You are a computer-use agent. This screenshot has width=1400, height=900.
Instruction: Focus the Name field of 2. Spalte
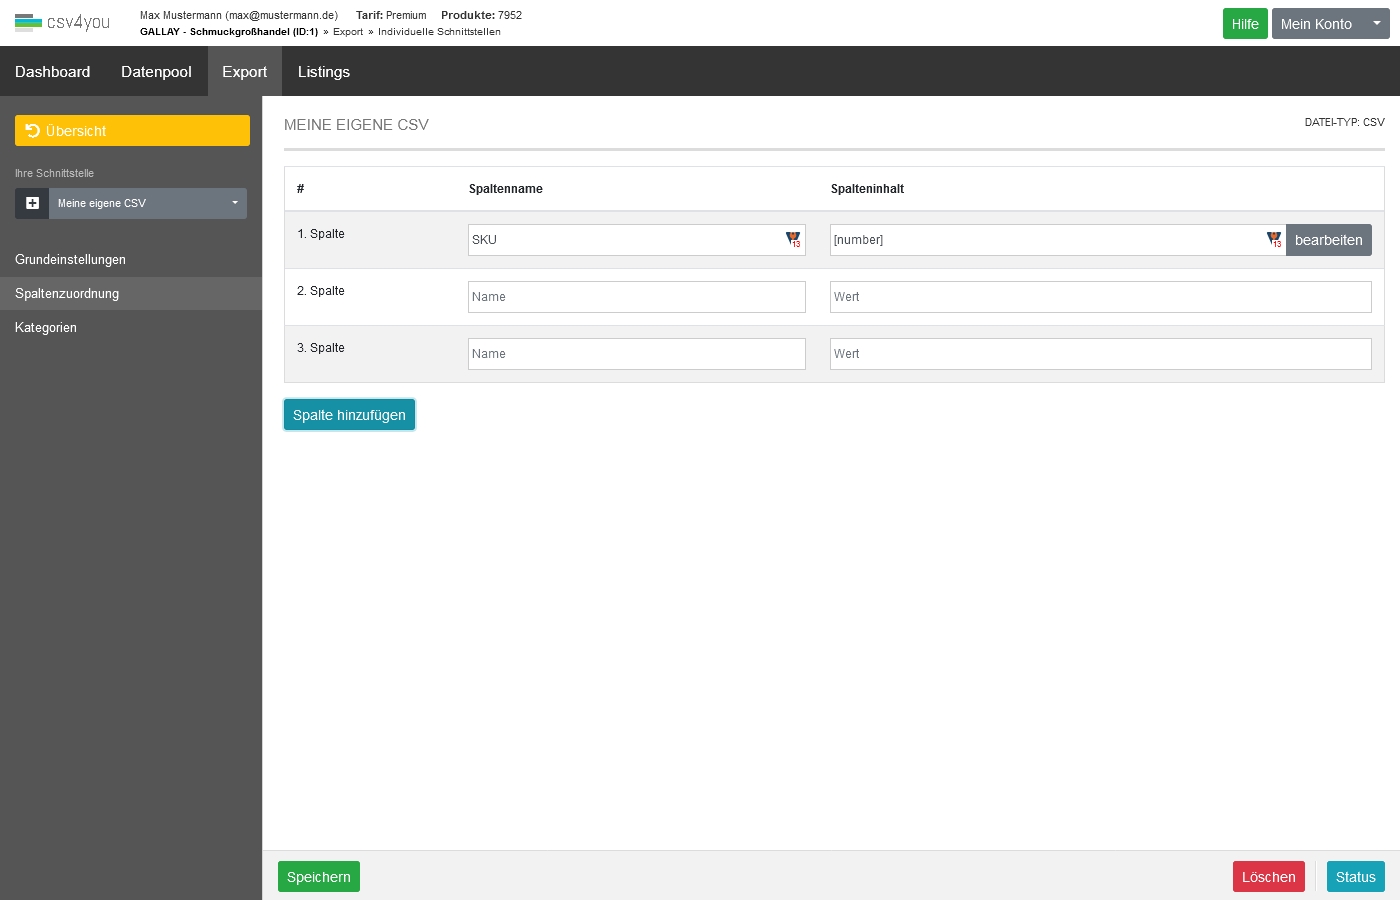(636, 297)
